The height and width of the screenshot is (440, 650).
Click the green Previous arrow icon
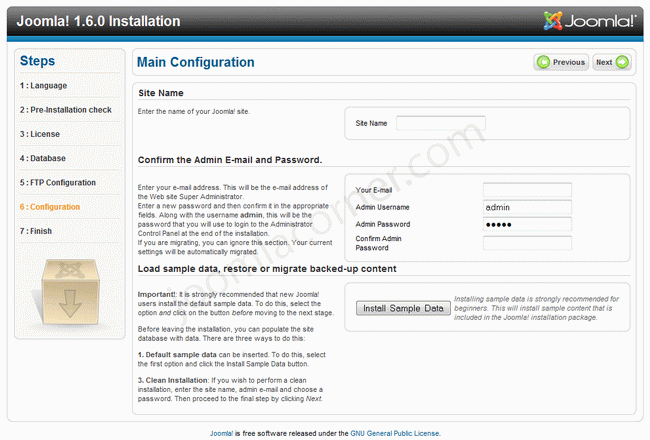click(543, 62)
